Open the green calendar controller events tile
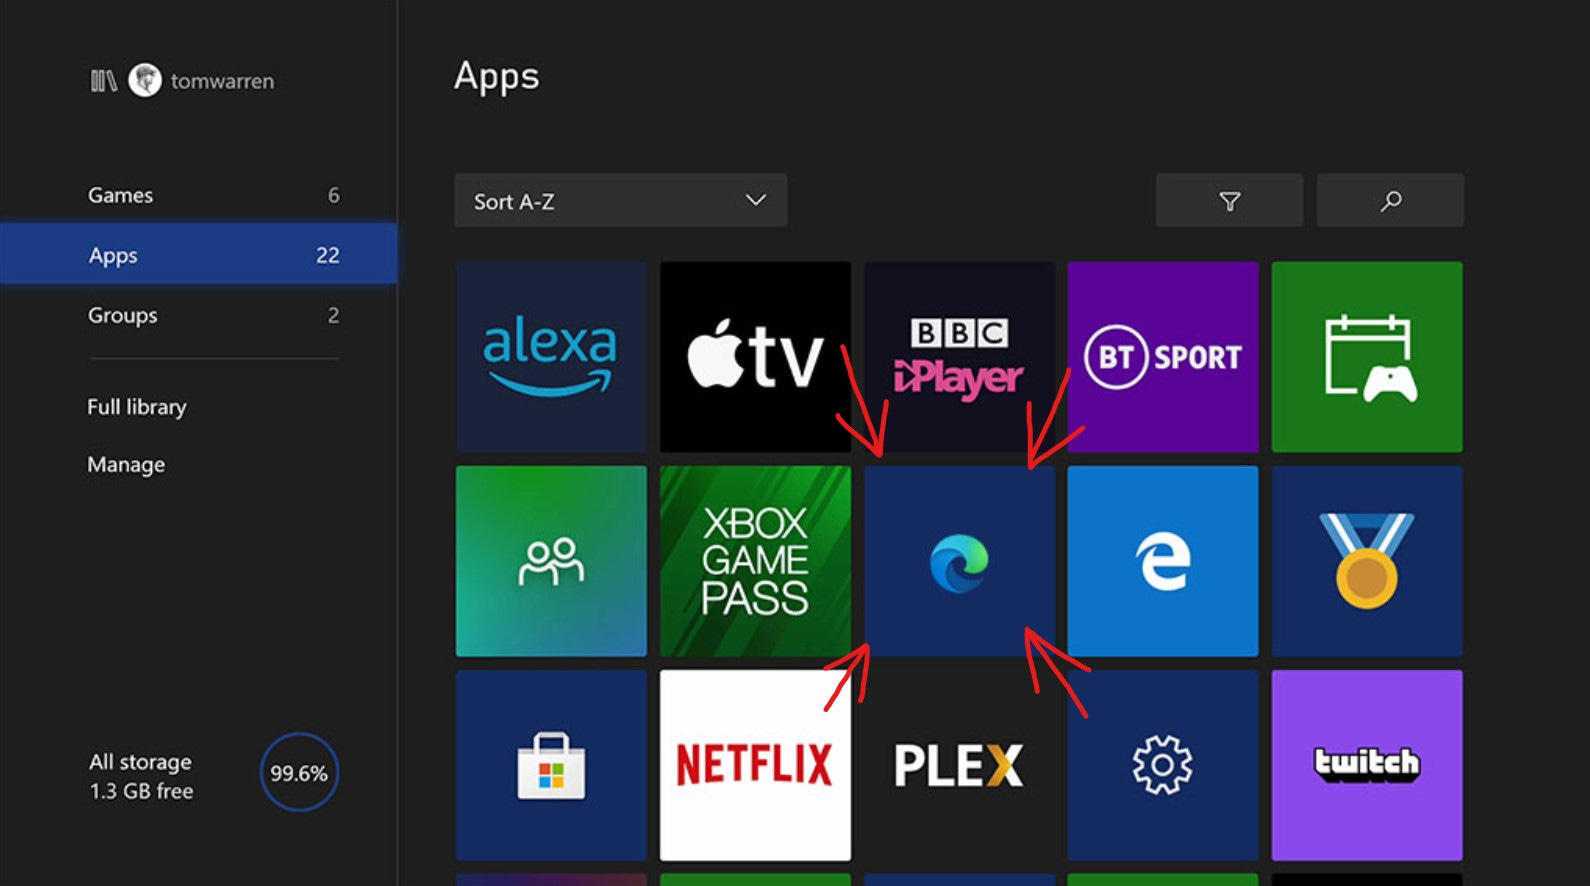This screenshot has width=1590, height=886. click(x=1367, y=357)
